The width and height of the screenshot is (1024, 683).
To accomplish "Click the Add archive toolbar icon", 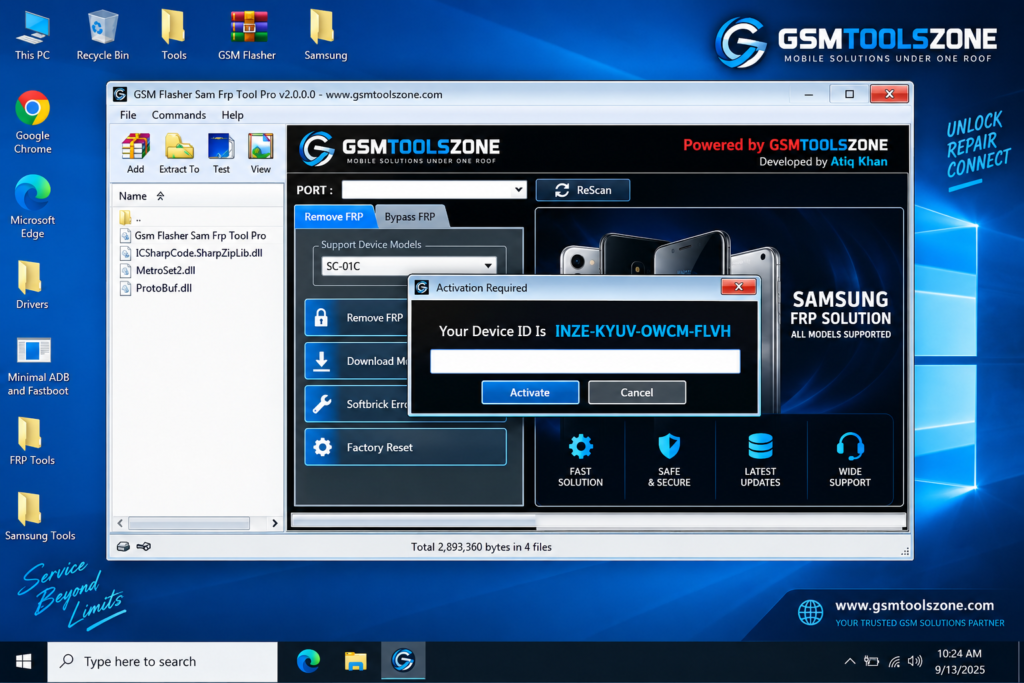I will tap(136, 153).
